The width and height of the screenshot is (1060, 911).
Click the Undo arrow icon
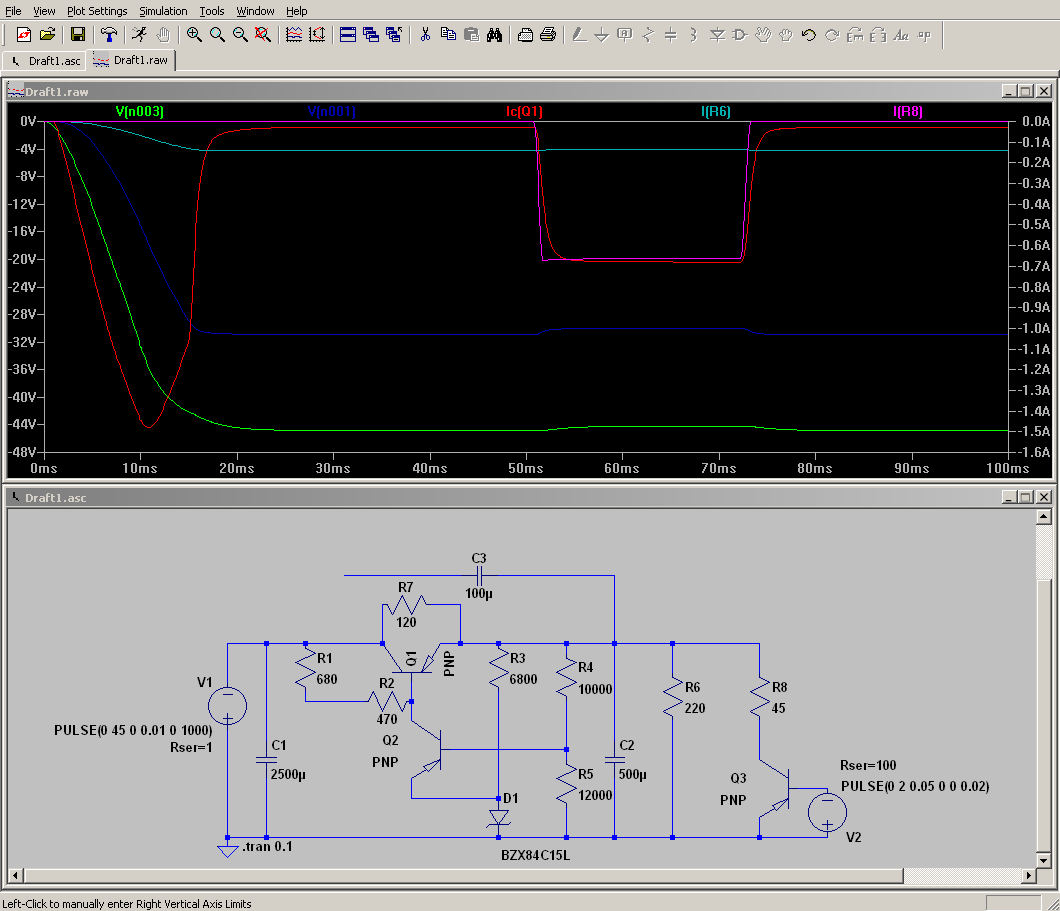click(809, 34)
